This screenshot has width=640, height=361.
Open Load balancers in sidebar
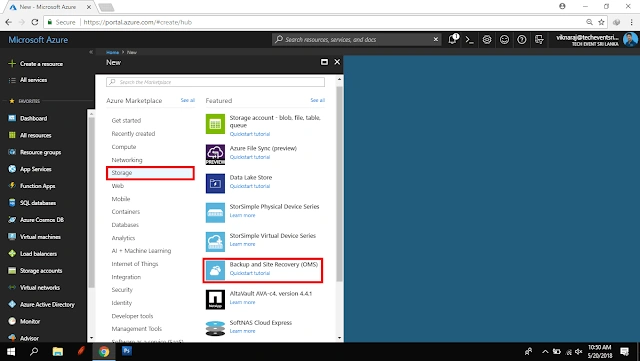point(38,254)
